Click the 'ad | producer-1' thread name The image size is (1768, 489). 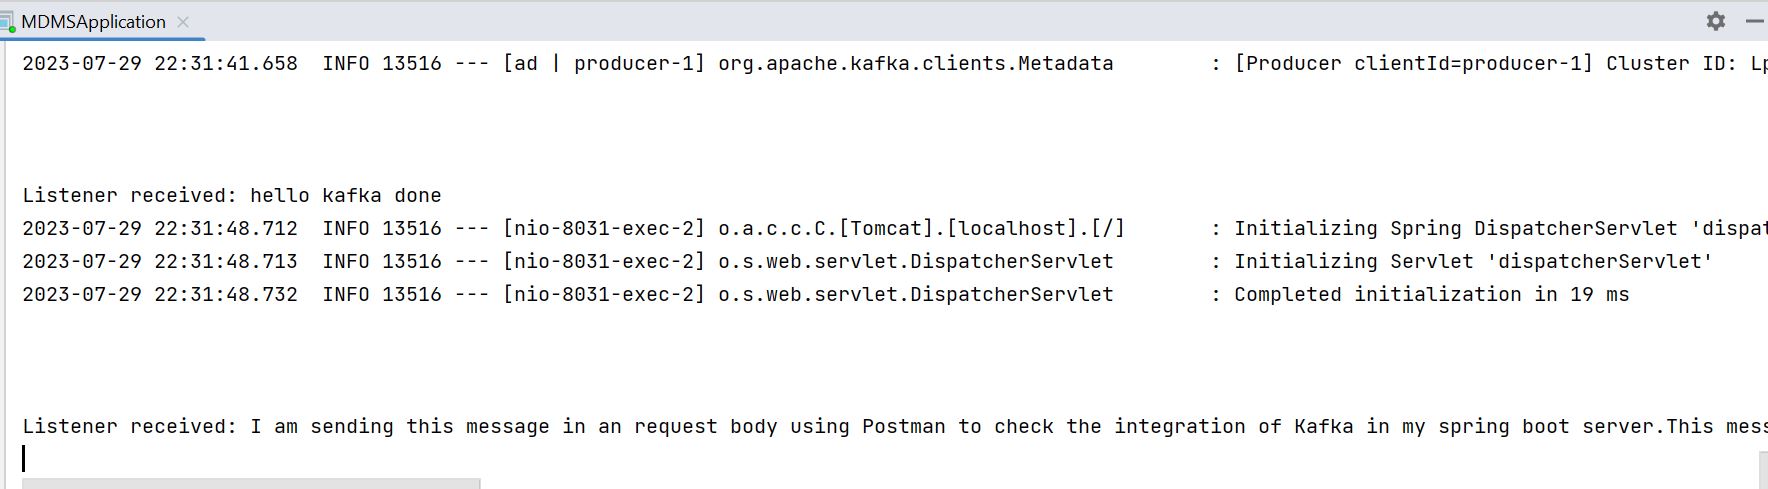coord(604,63)
